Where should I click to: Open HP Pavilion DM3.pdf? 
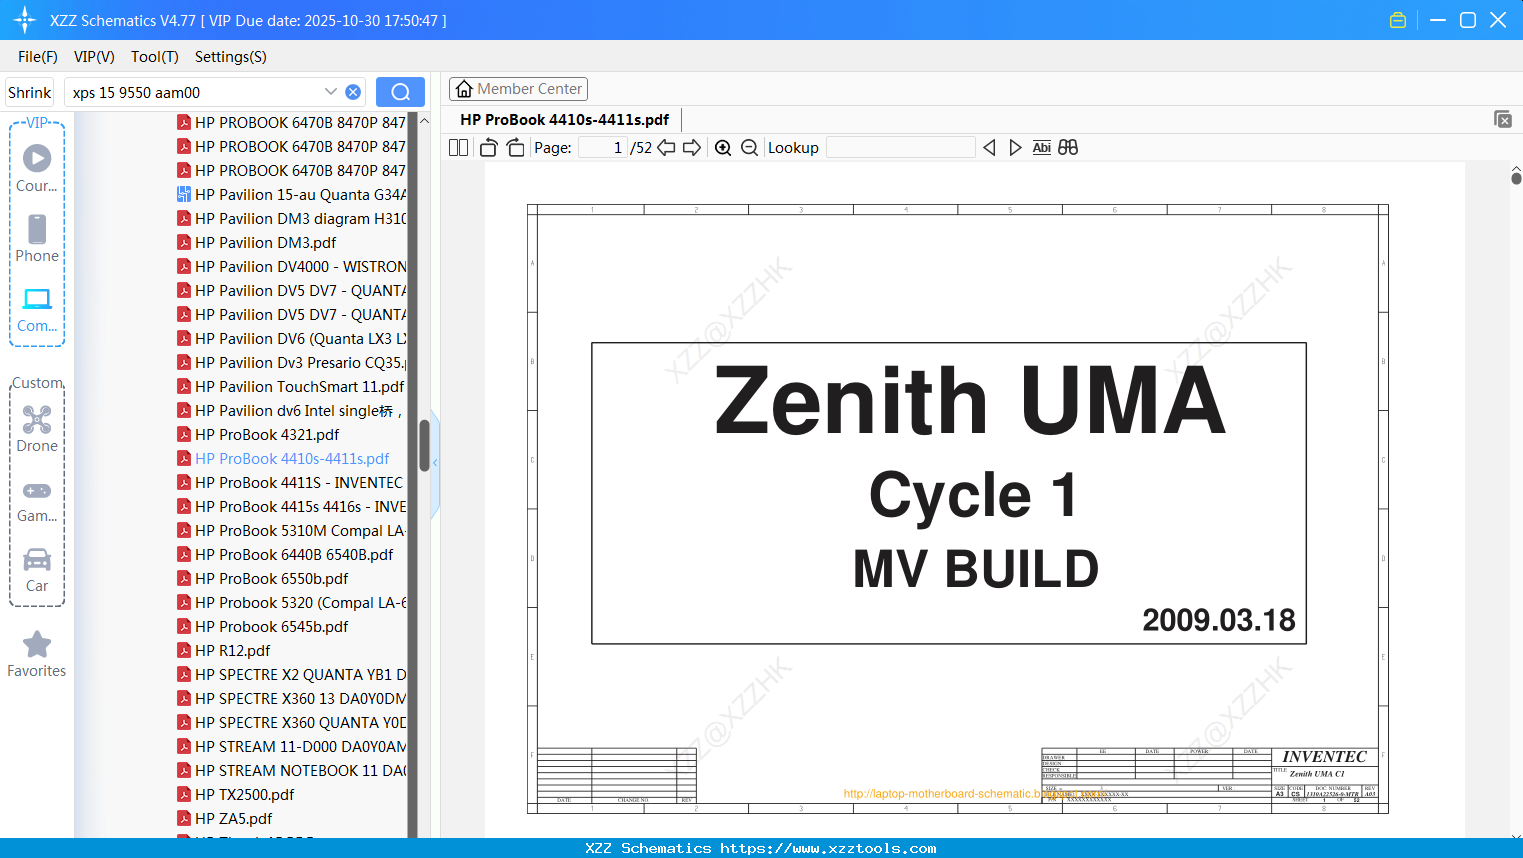(256, 243)
